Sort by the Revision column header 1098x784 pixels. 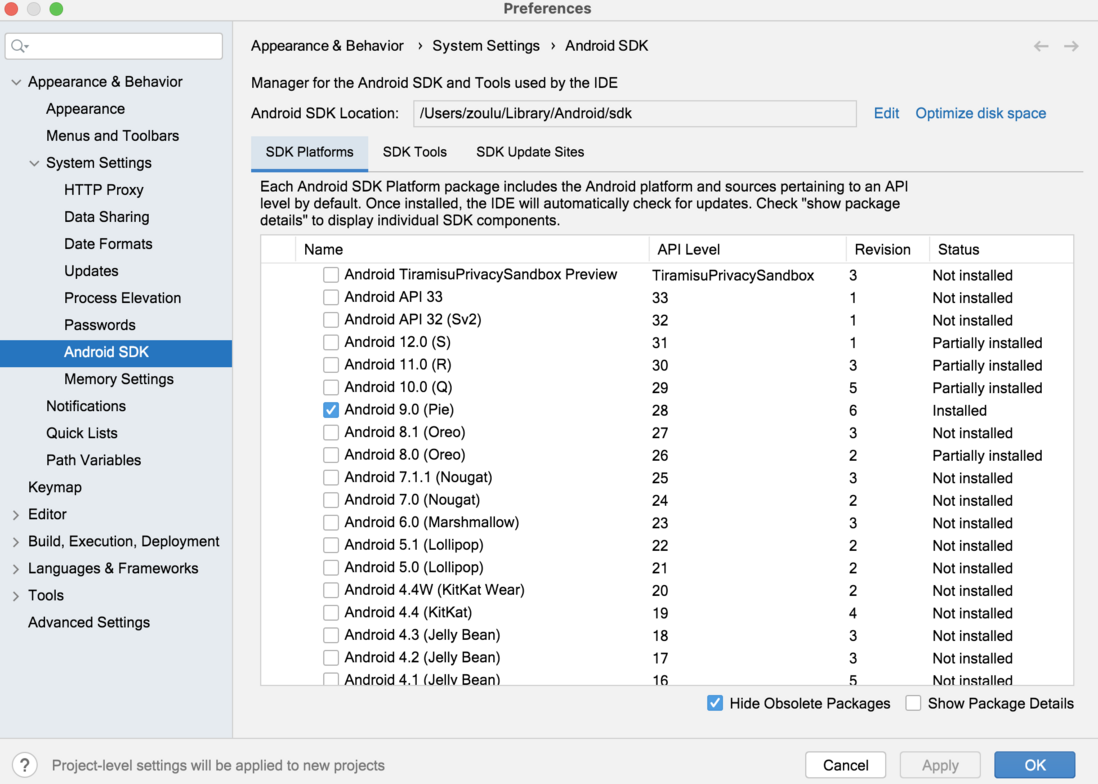click(x=887, y=250)
